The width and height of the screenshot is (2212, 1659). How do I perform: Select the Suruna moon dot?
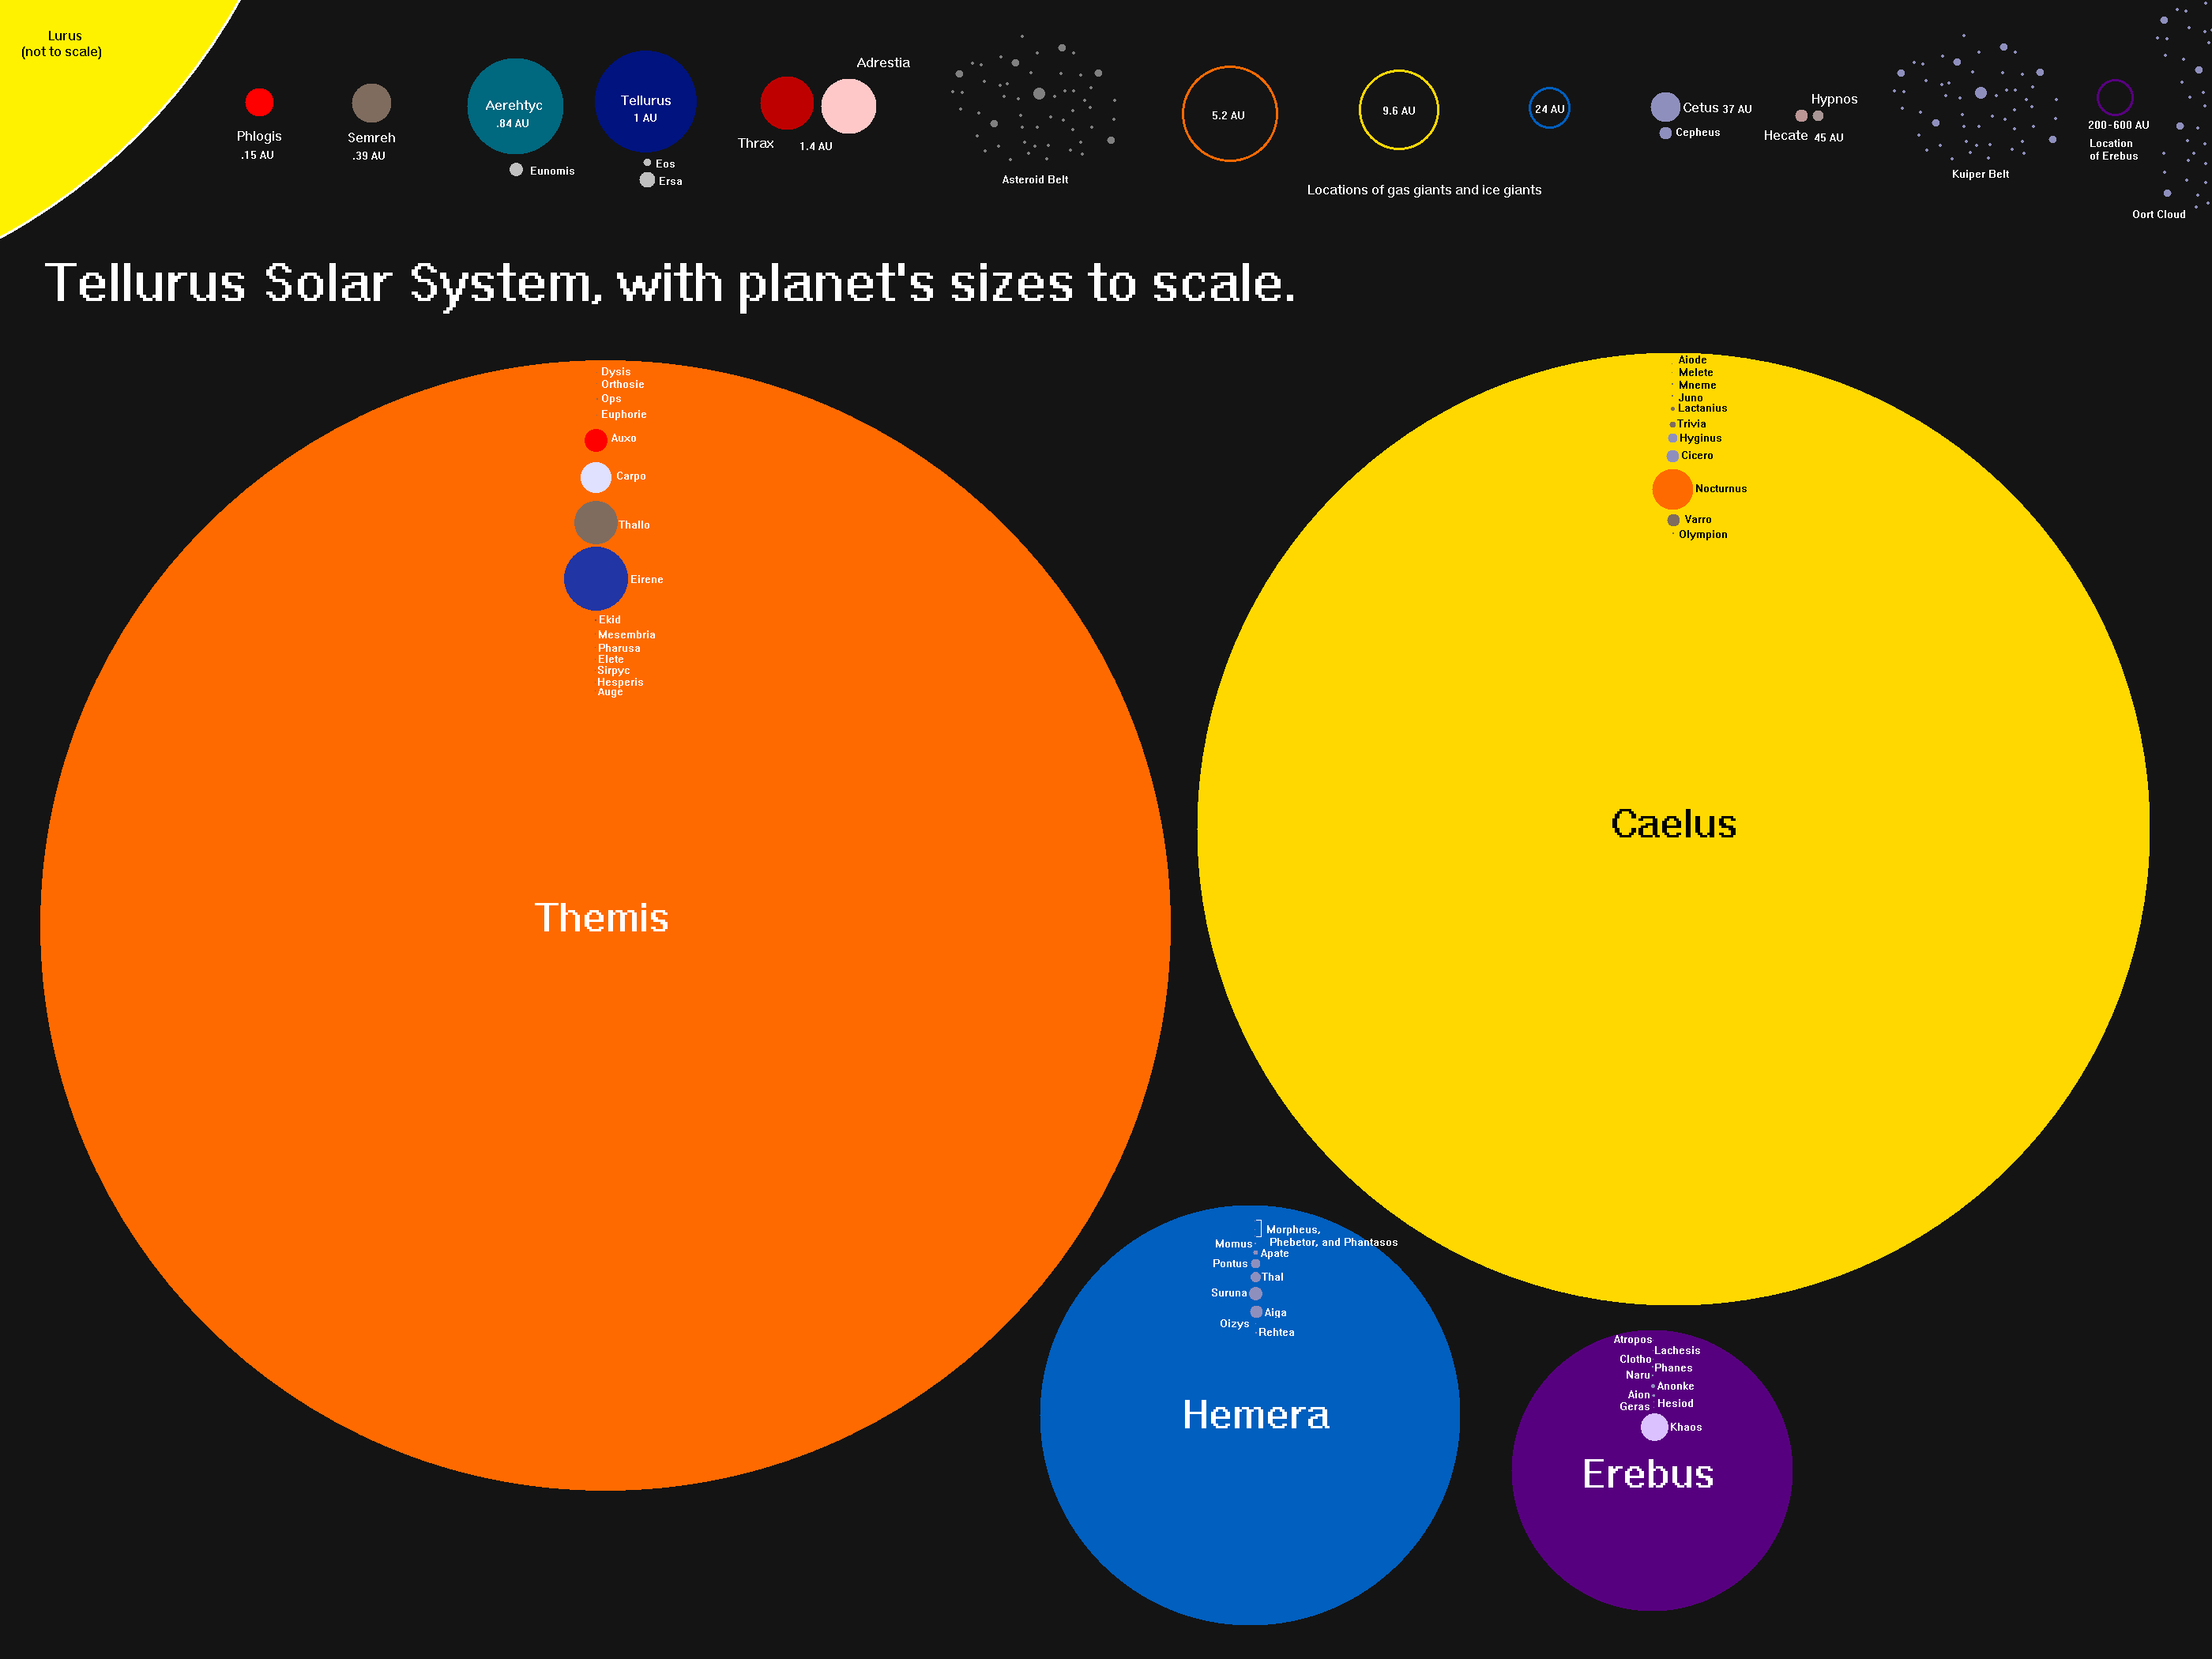[1256, 1294]
